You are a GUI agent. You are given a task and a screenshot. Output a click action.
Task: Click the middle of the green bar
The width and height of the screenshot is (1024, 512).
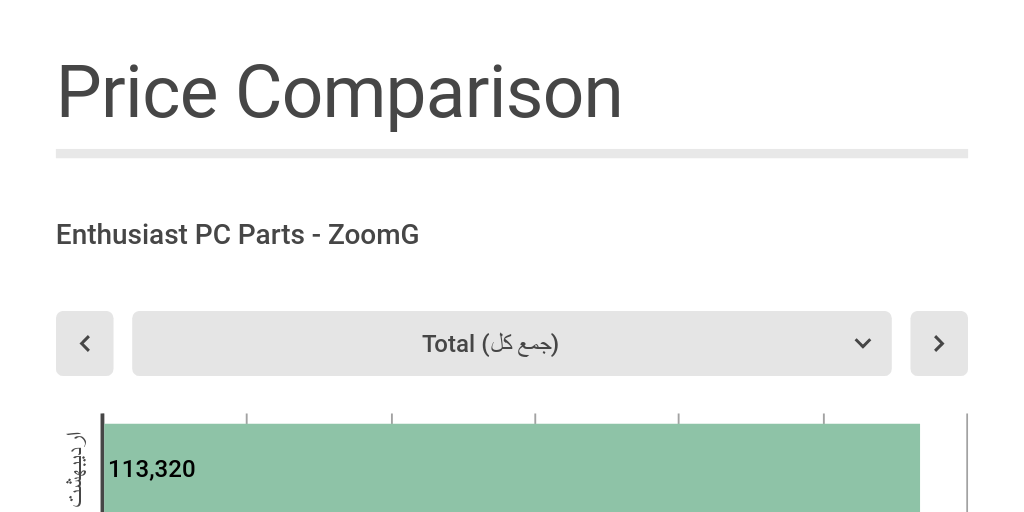(x=511, y=468)
